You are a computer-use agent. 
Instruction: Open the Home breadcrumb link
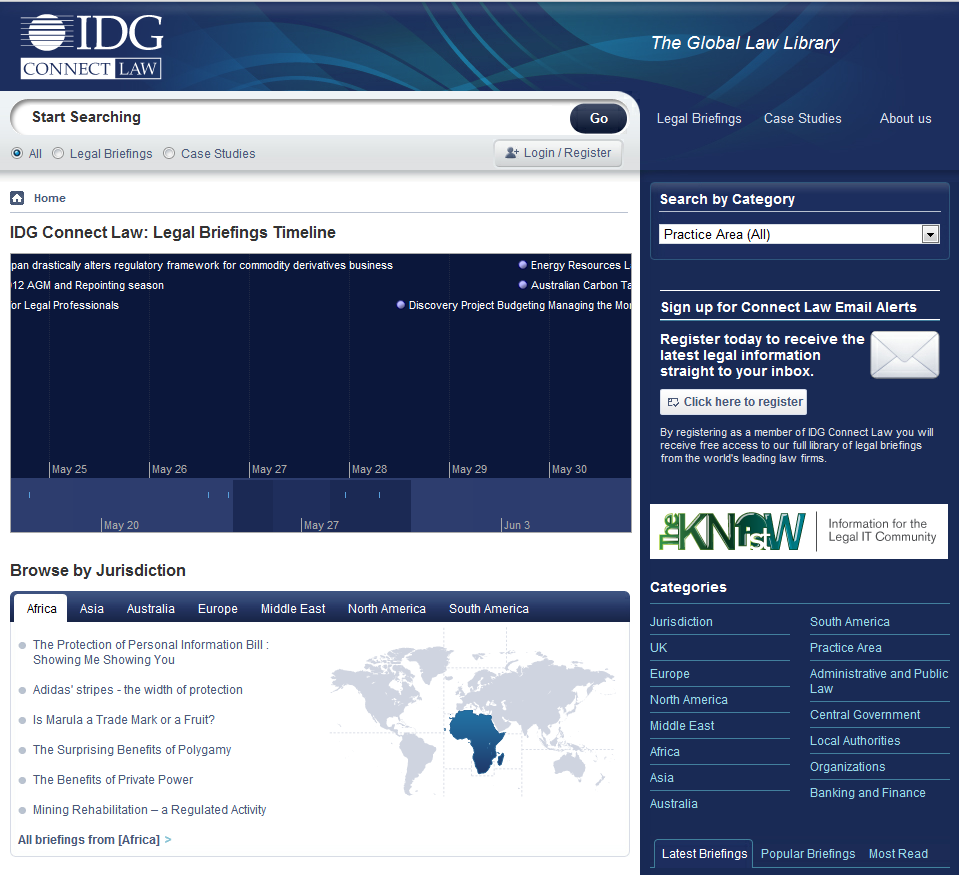[50, 198]
